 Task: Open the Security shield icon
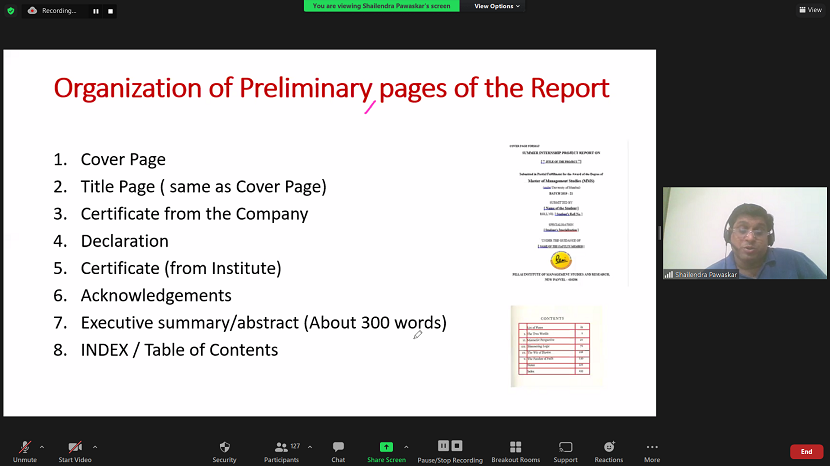(224, 449)
